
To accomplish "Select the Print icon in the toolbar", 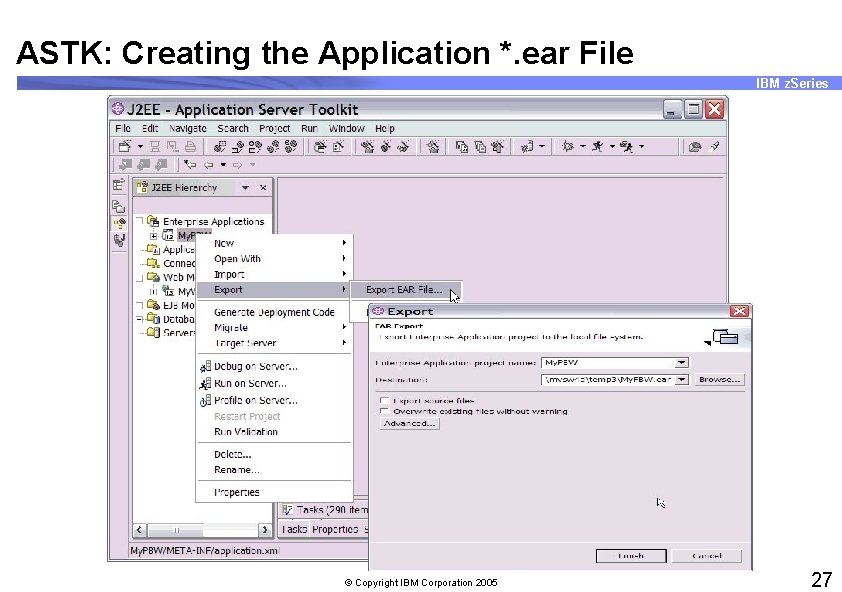I will [190, 146].
